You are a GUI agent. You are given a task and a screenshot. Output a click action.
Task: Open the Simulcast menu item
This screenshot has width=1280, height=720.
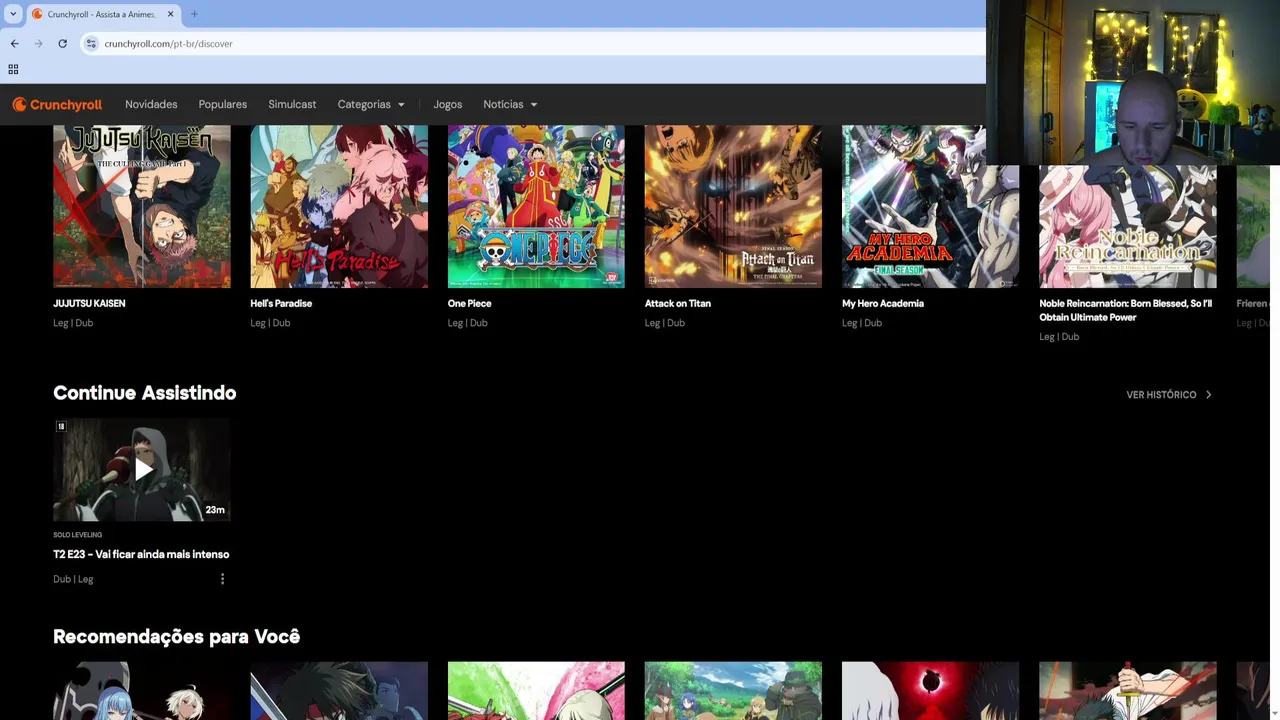pos(292,104)
